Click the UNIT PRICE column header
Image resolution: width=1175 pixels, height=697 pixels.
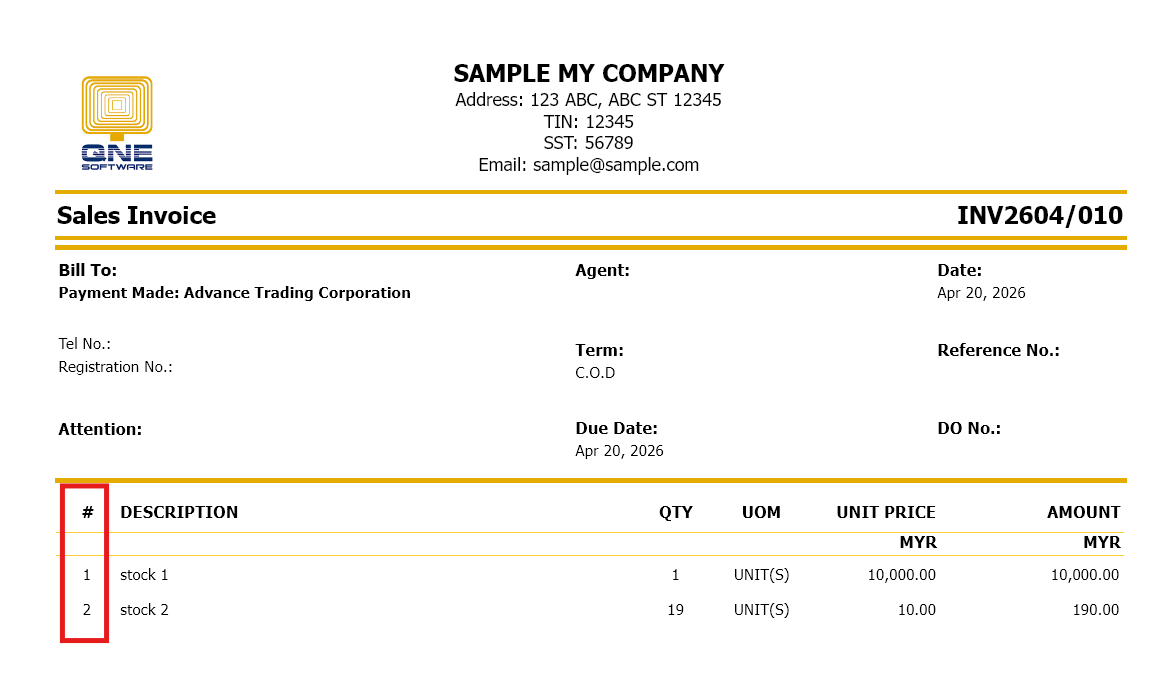point(885,512)
